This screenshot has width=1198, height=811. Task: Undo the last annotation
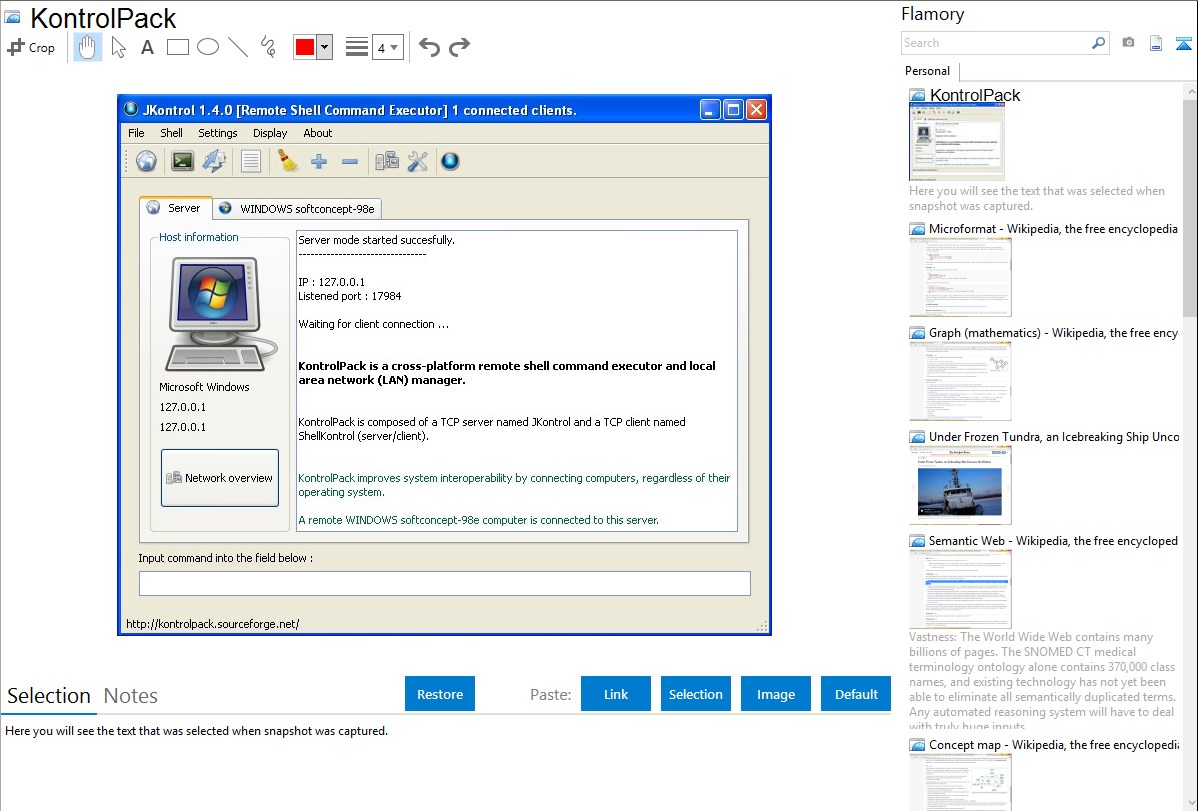(x=429, y=47)
